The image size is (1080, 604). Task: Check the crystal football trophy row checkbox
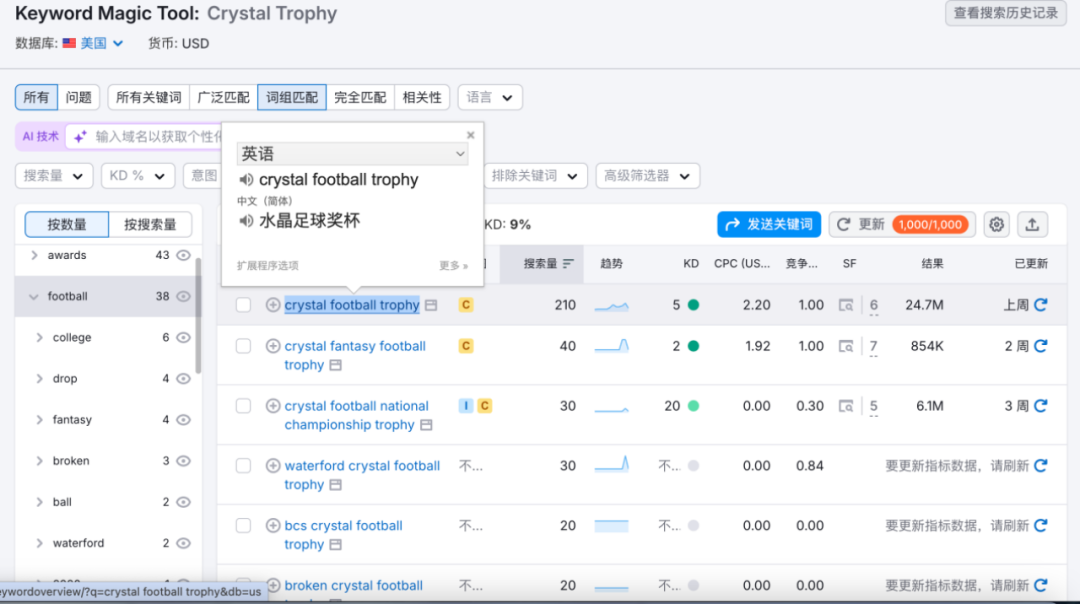[243, 305]
